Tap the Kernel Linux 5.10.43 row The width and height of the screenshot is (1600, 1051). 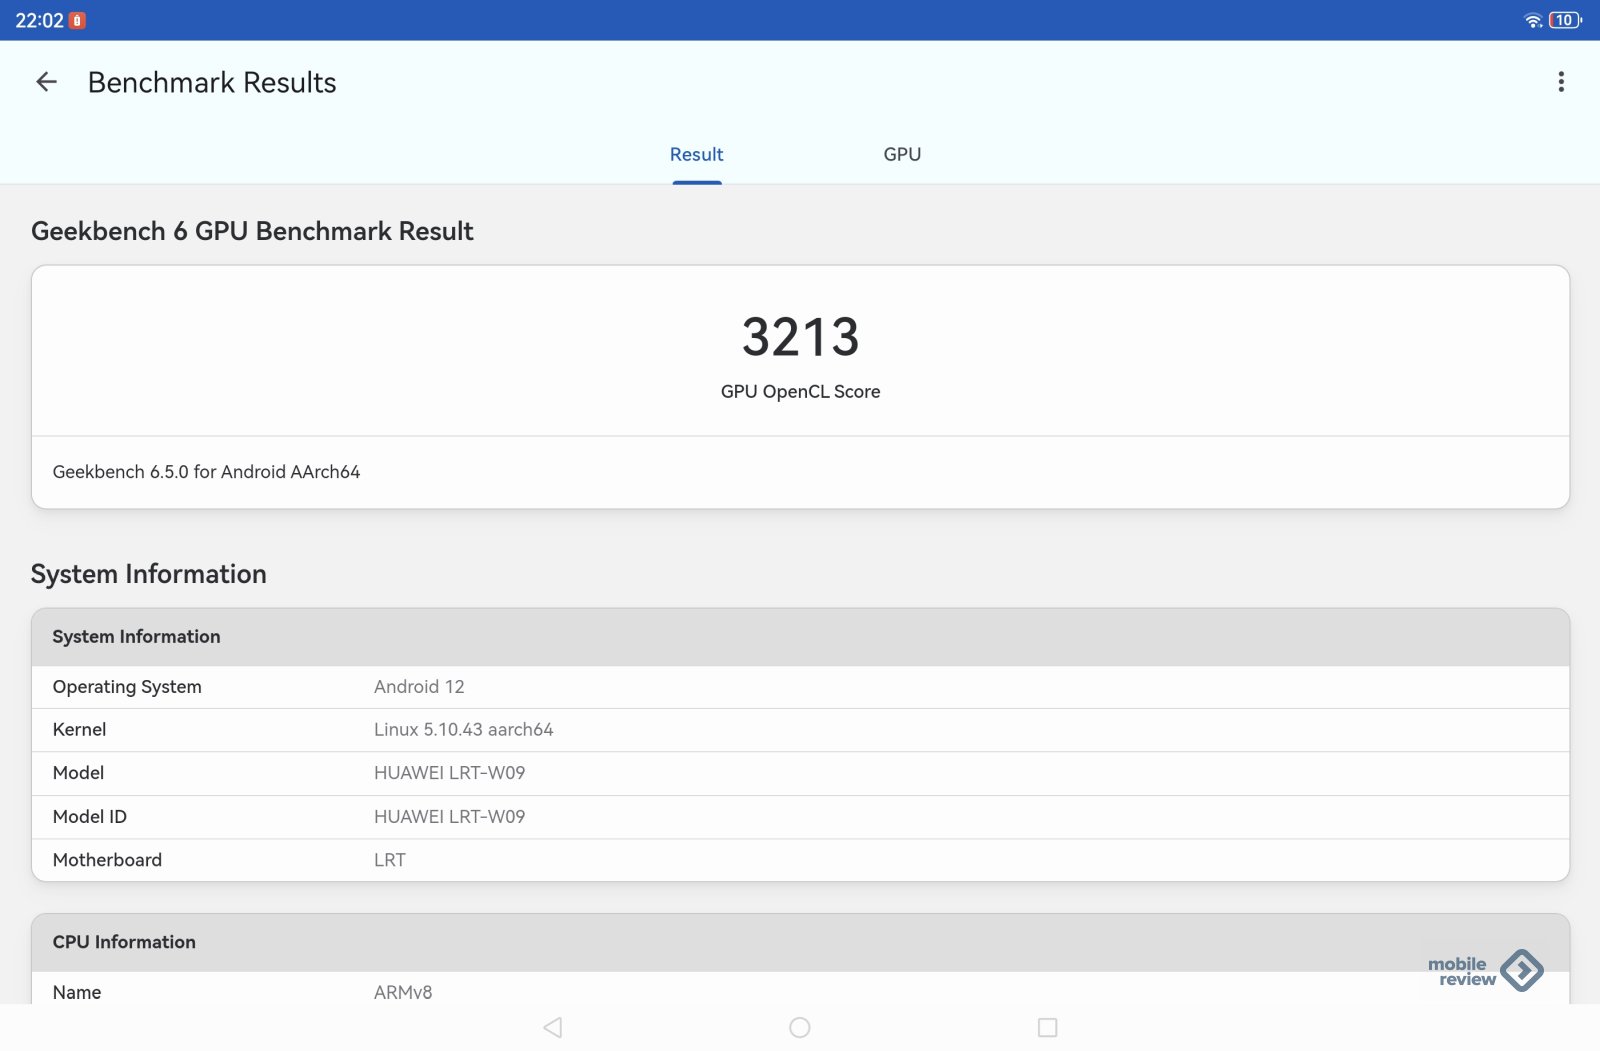click(800, 730)
